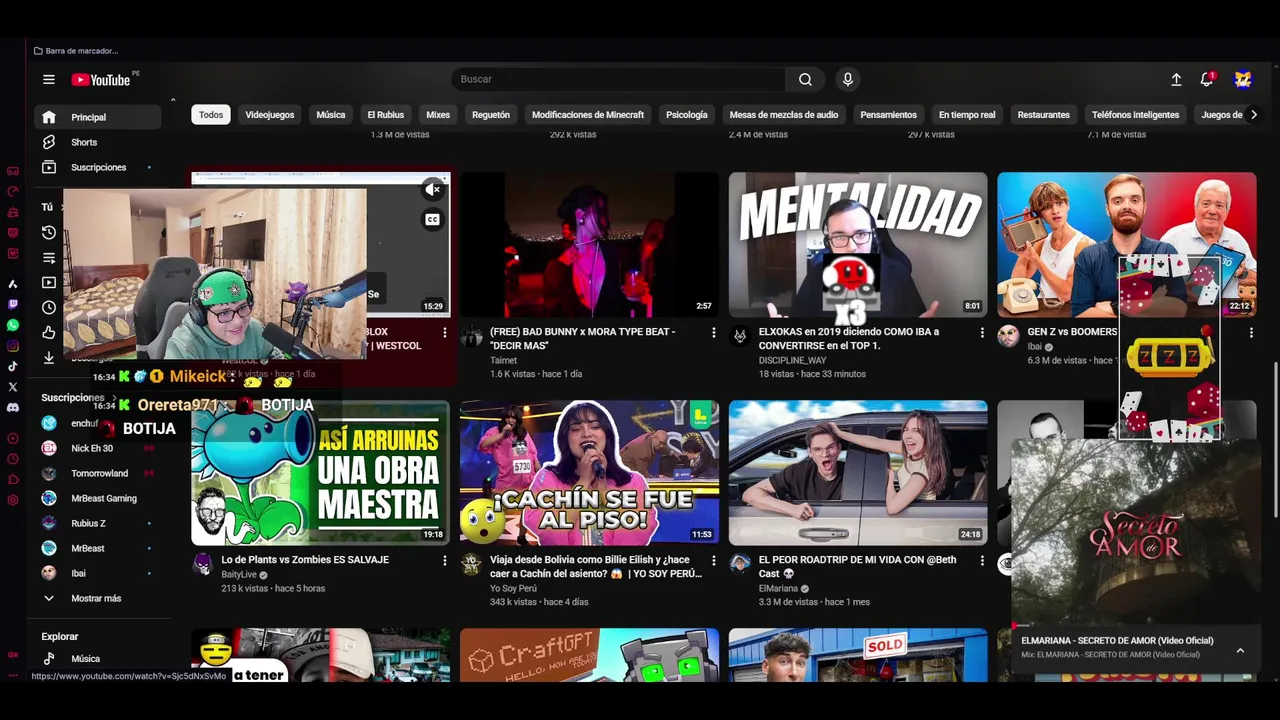Select the Todos filter chip
This screenshot has width=1280, height=720.
tap(211, 115)
